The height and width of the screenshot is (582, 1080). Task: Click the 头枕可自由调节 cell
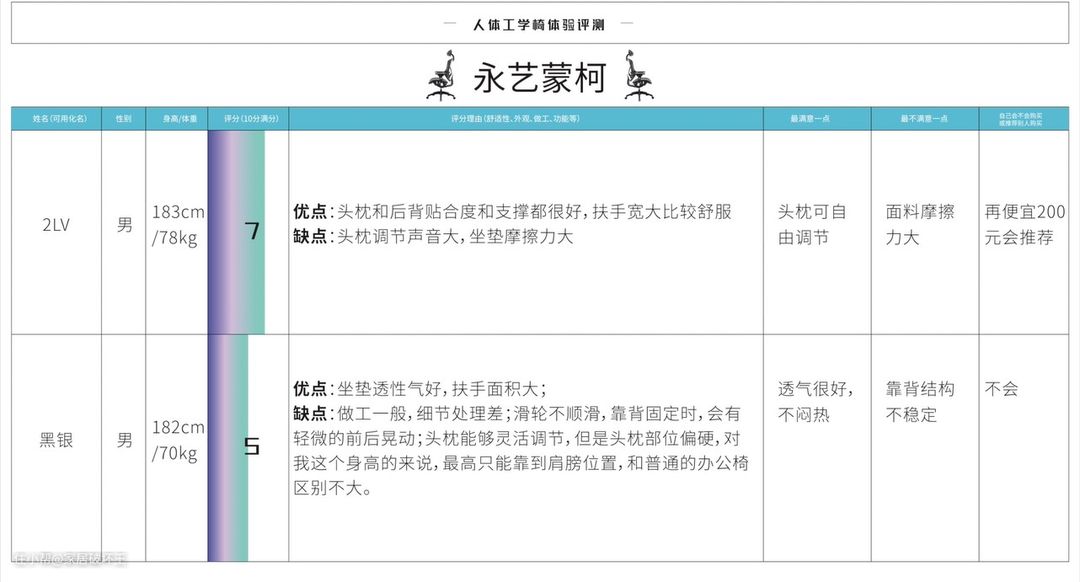tap(813, 225)
